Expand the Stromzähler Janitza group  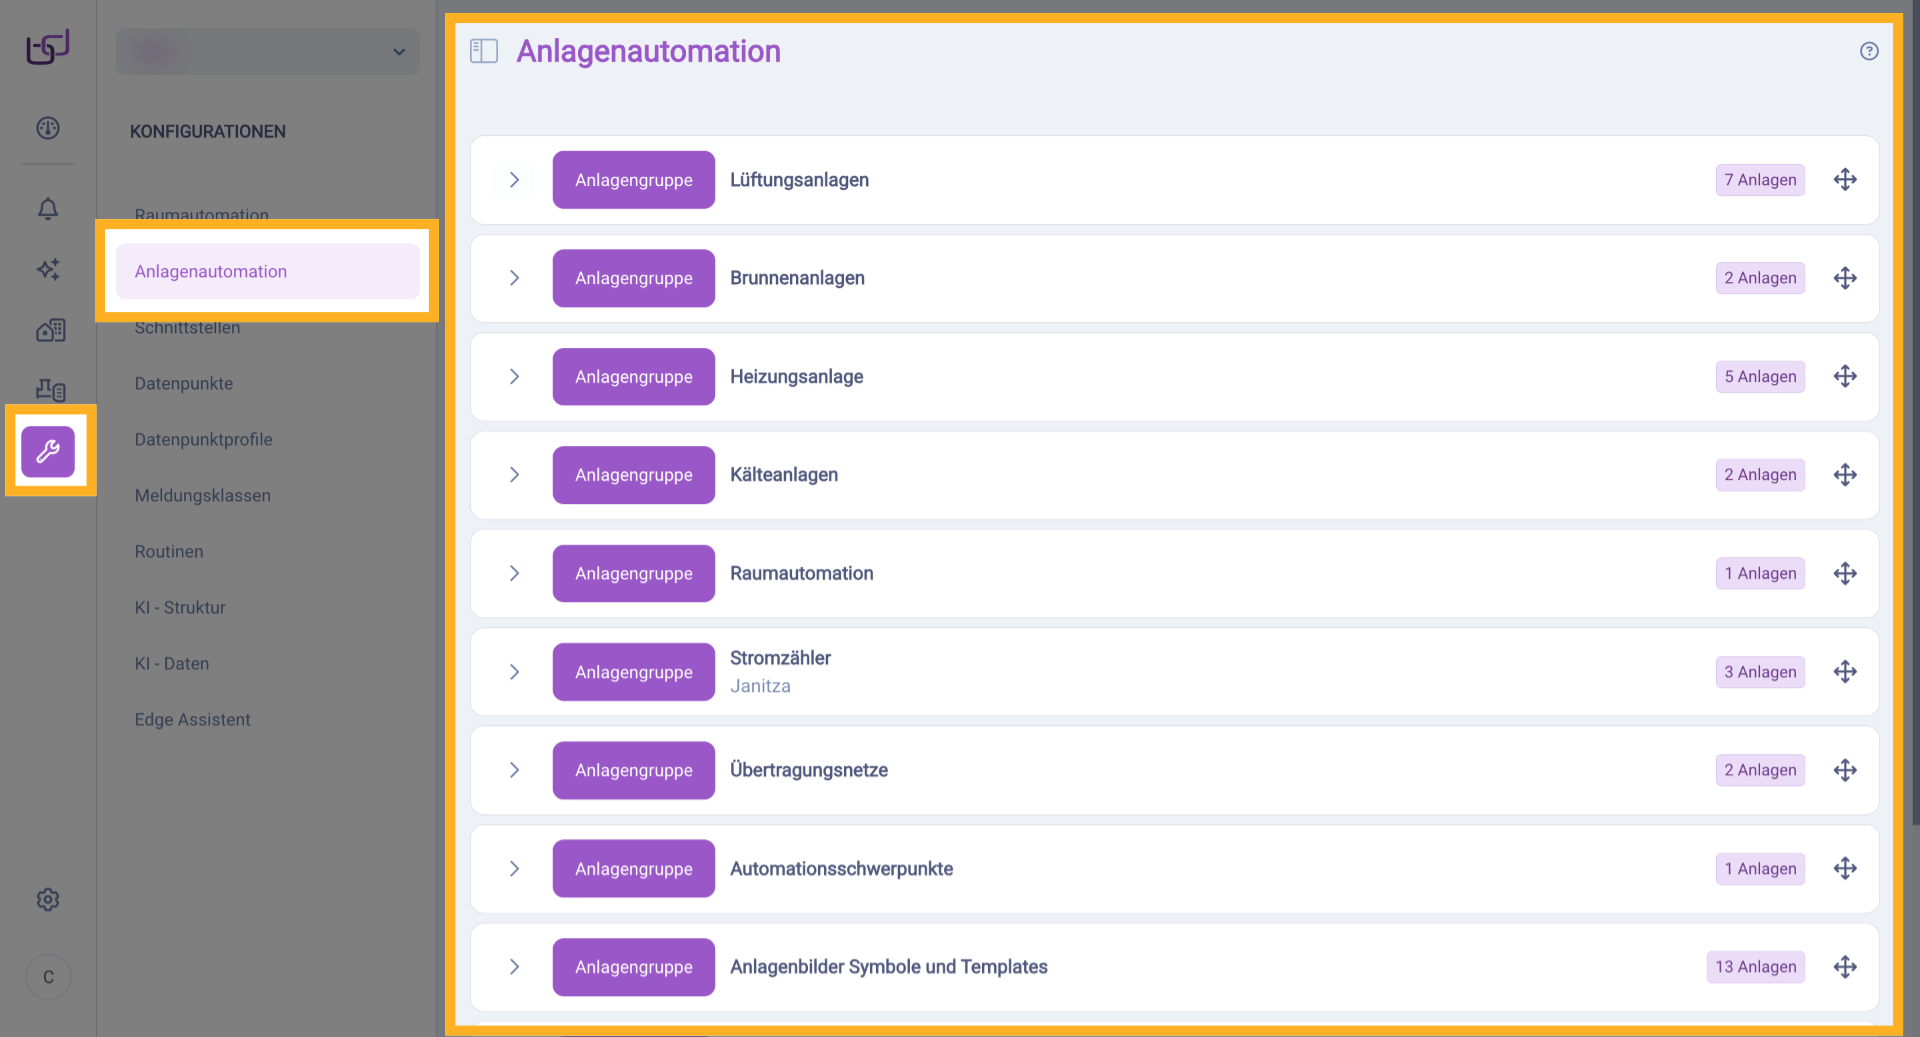pyautogui.click(x=514, y=672)
